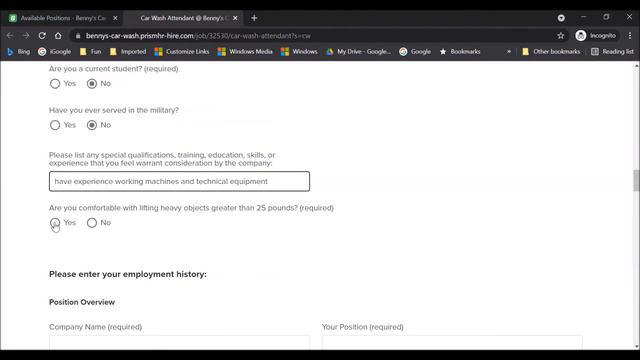The width and height of the screenshot is (640, 360).
Task: Select No for current student
Action: 92,84
